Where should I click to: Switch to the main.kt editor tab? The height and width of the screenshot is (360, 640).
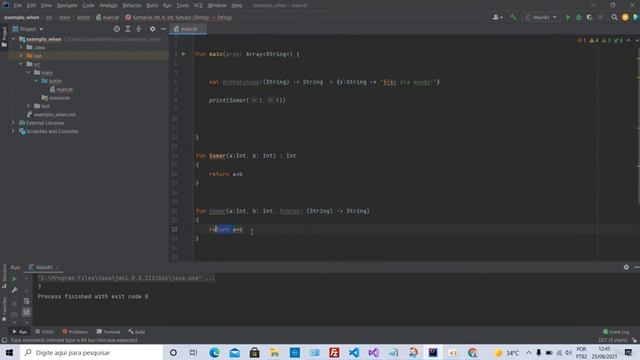pos(189,29)
